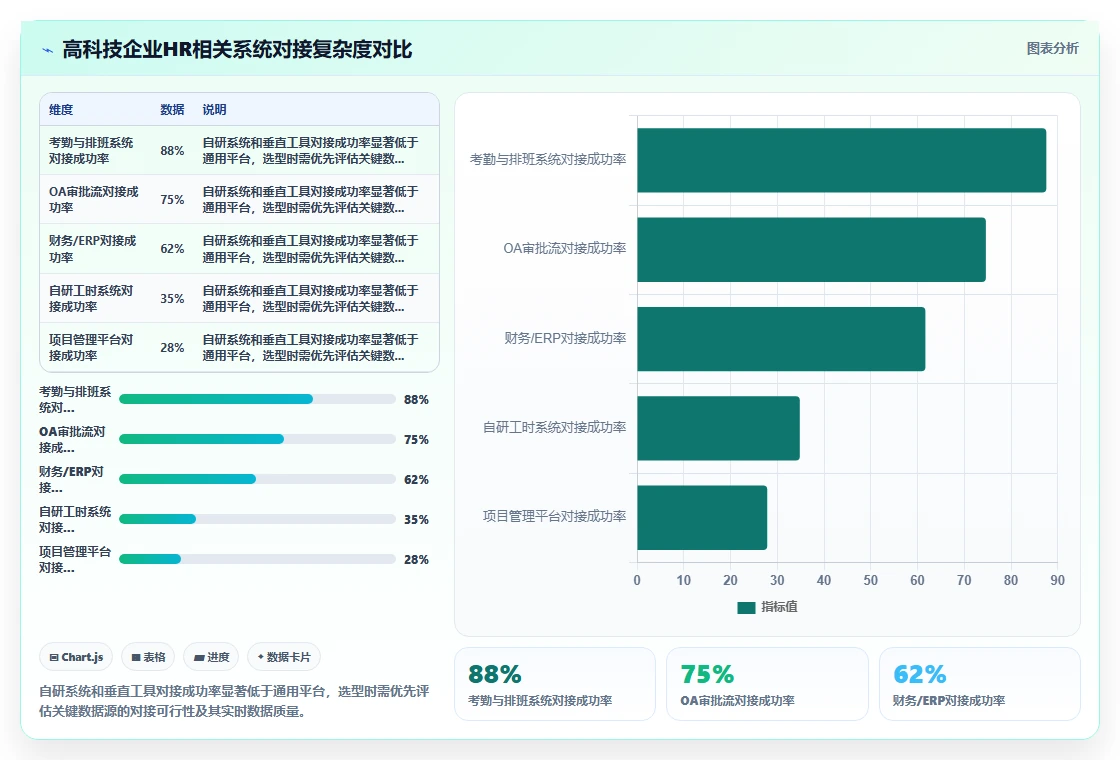Click the 62% value in table

(172, 249)
